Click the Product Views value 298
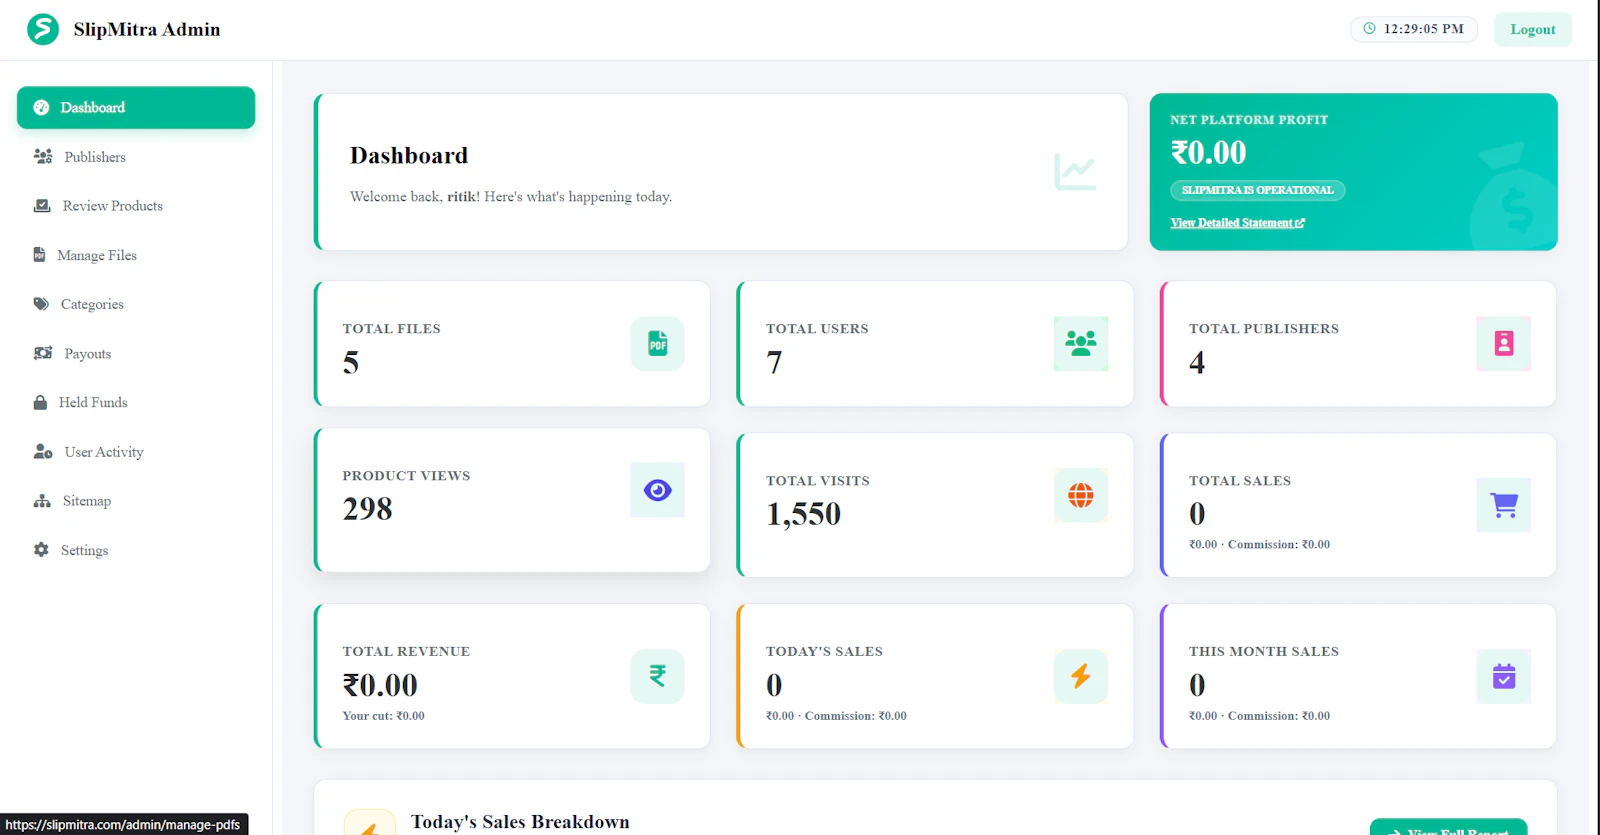 pos(368,509)
